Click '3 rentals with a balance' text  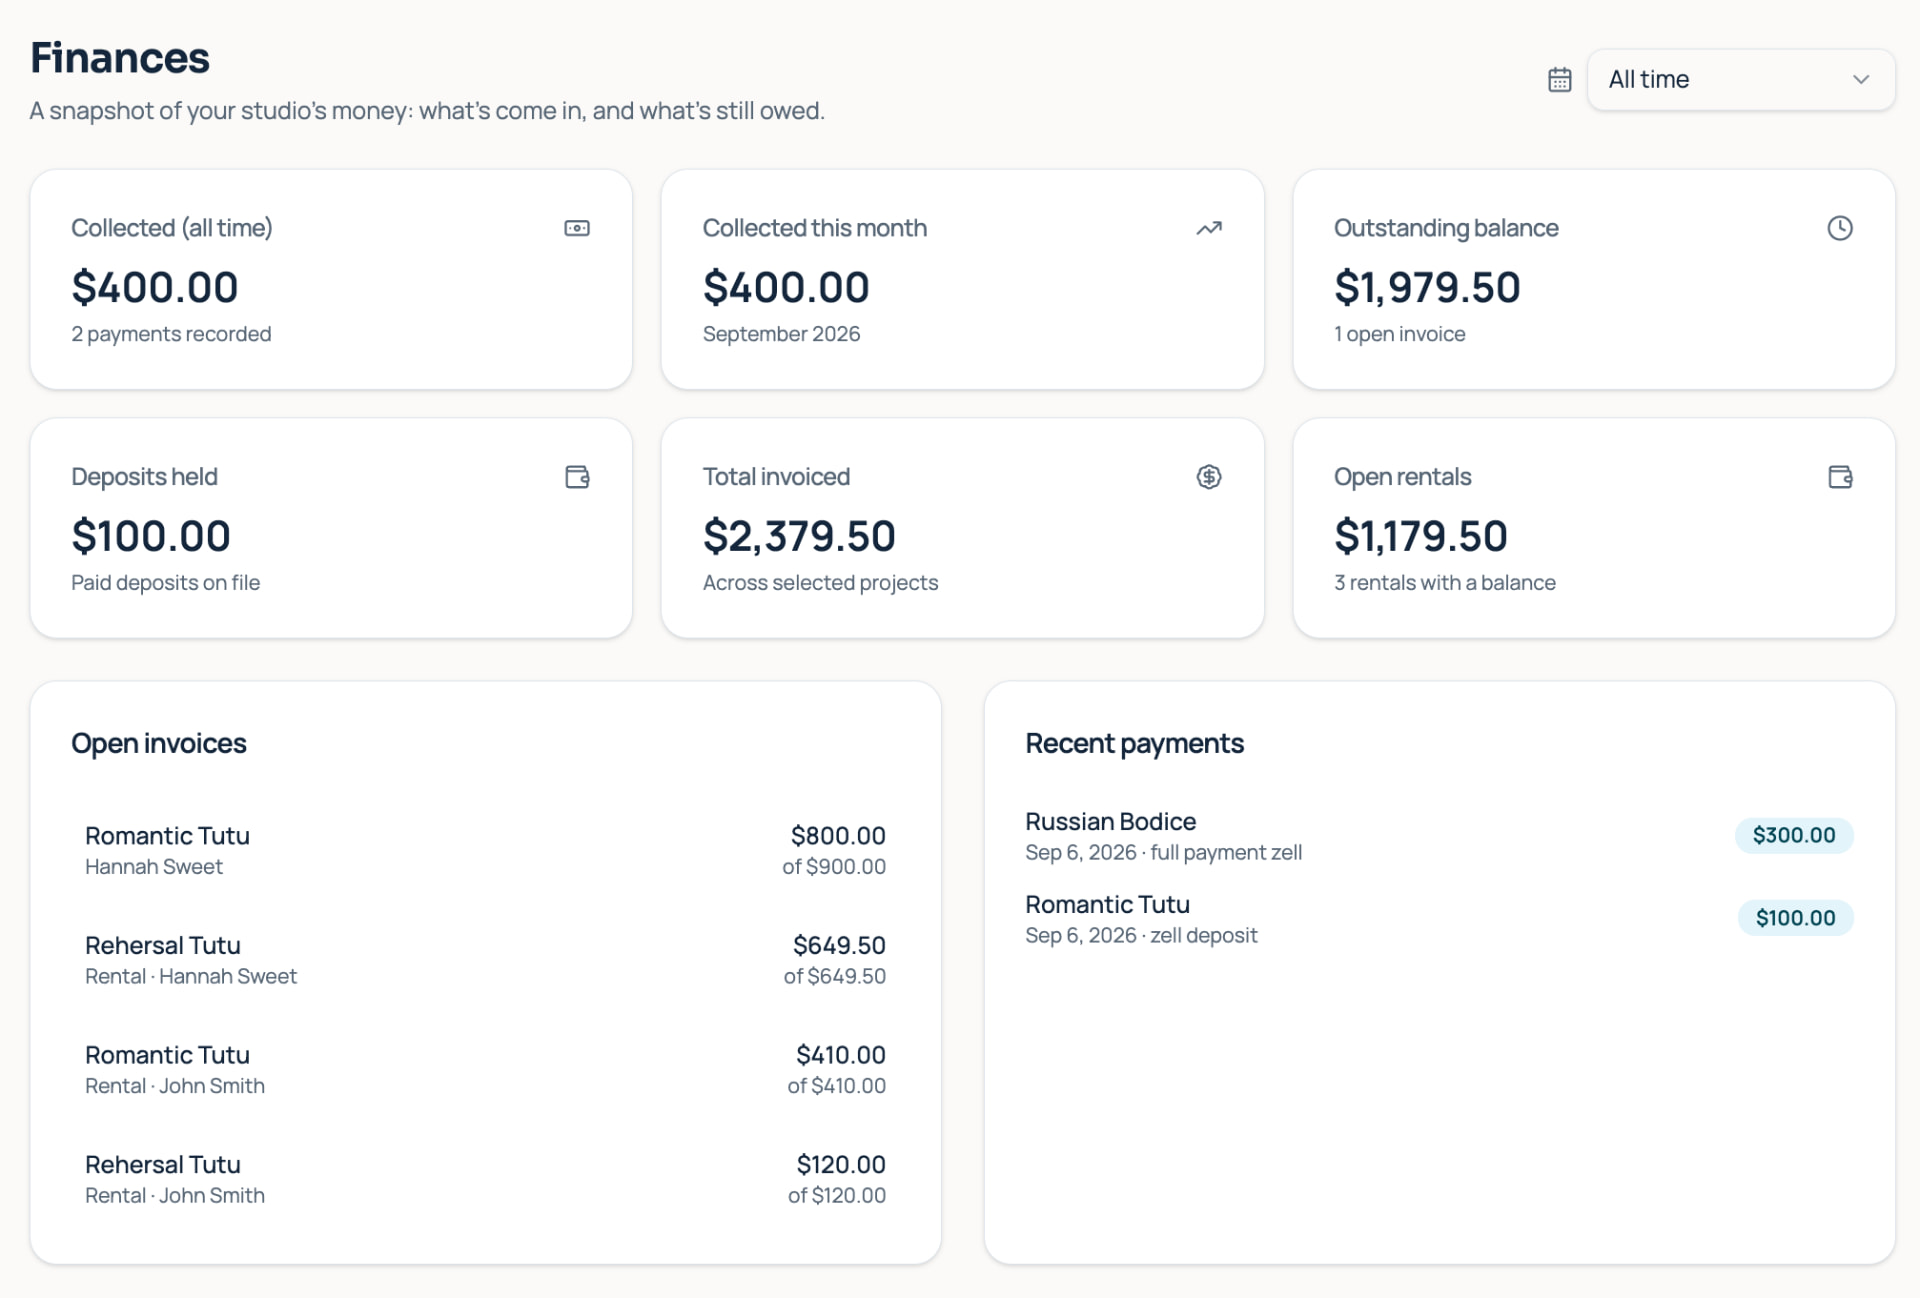[x=1444, y=583]
